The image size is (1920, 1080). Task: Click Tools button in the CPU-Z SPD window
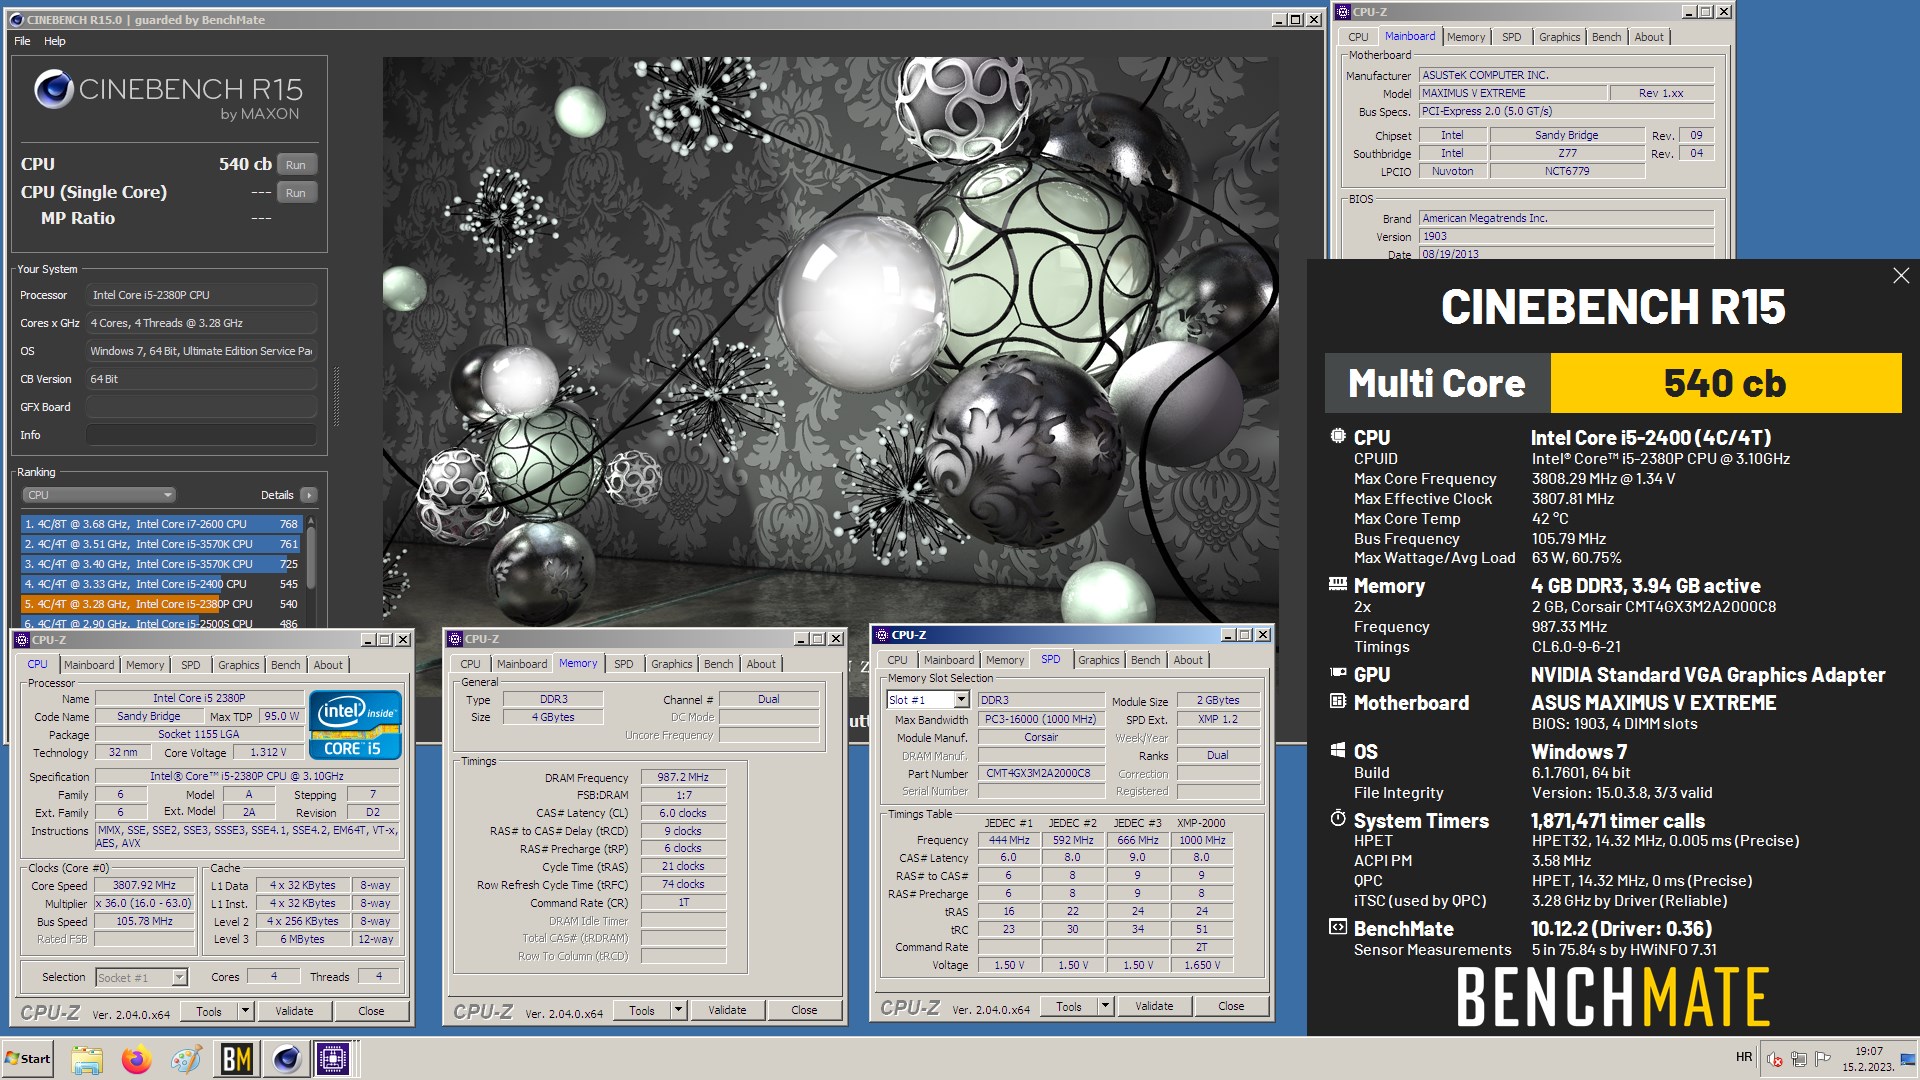[x=1069, y=1006]
